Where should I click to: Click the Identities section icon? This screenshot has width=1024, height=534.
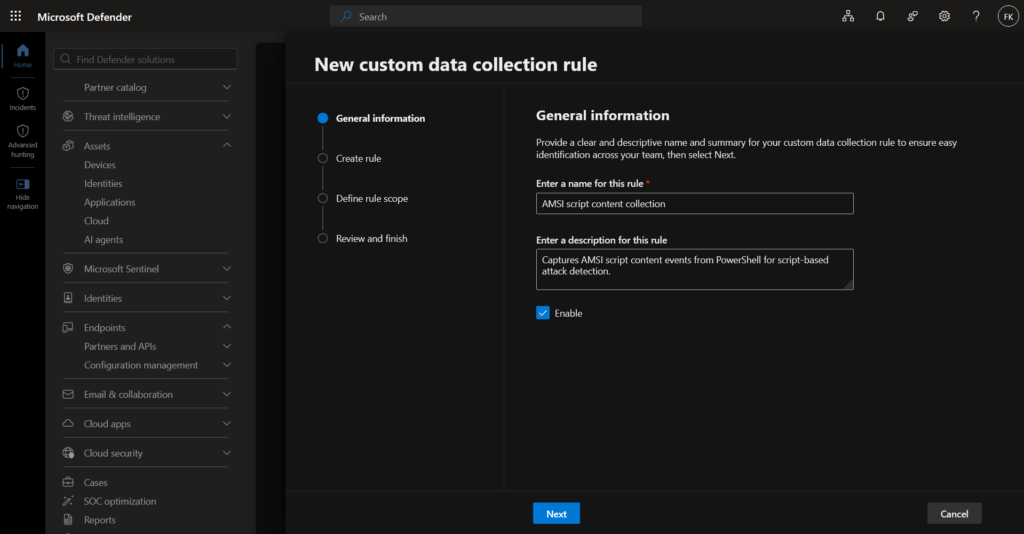(68, 298)
